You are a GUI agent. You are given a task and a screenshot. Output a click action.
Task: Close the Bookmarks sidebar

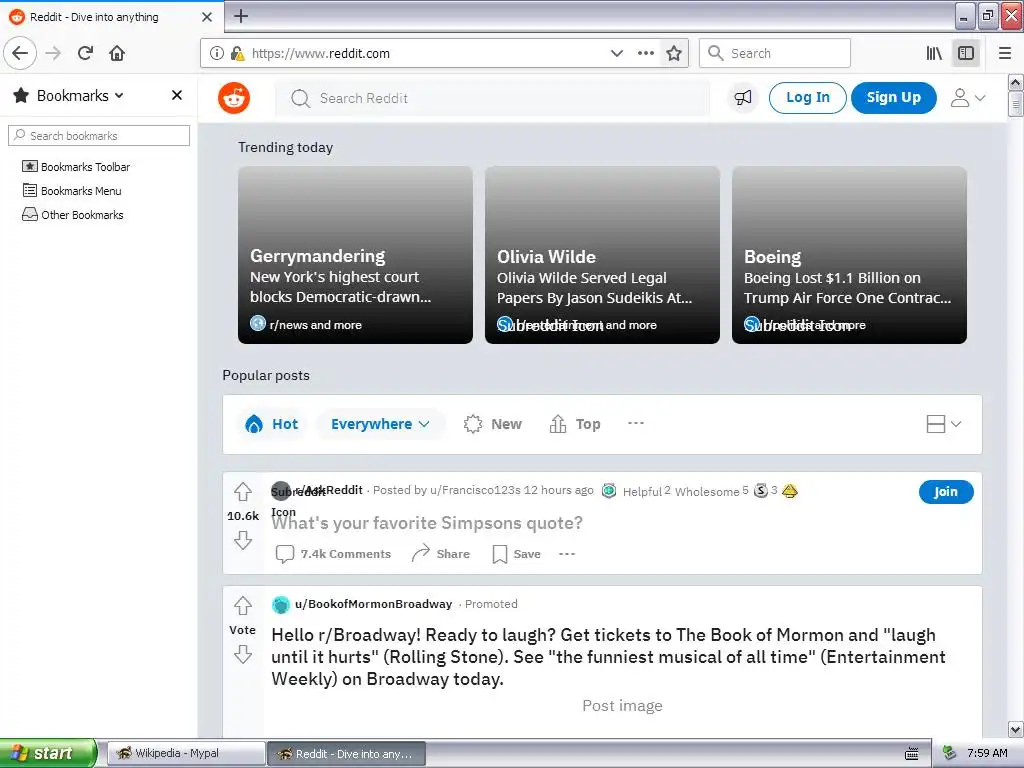(x=176, y=95)
